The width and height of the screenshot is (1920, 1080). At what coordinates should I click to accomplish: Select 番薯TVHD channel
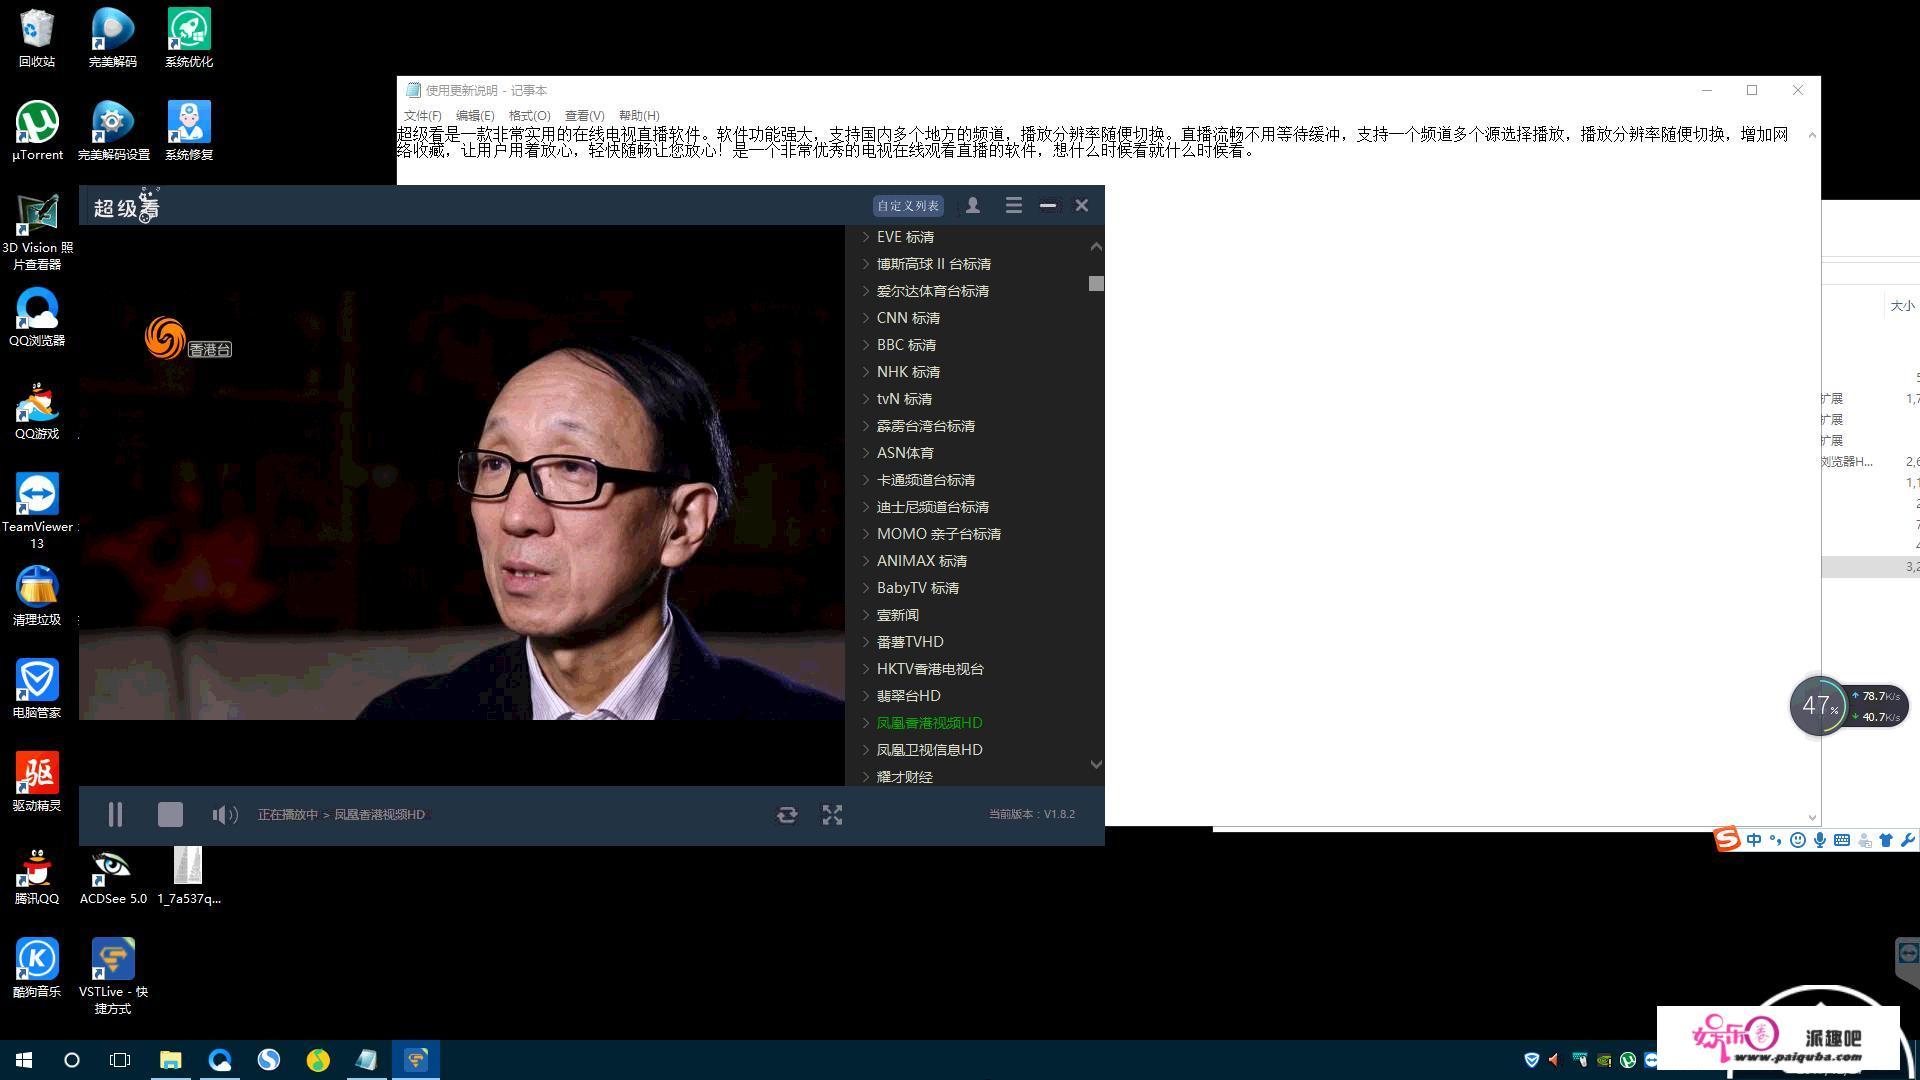pyautogui.click(x=910, y=642)
